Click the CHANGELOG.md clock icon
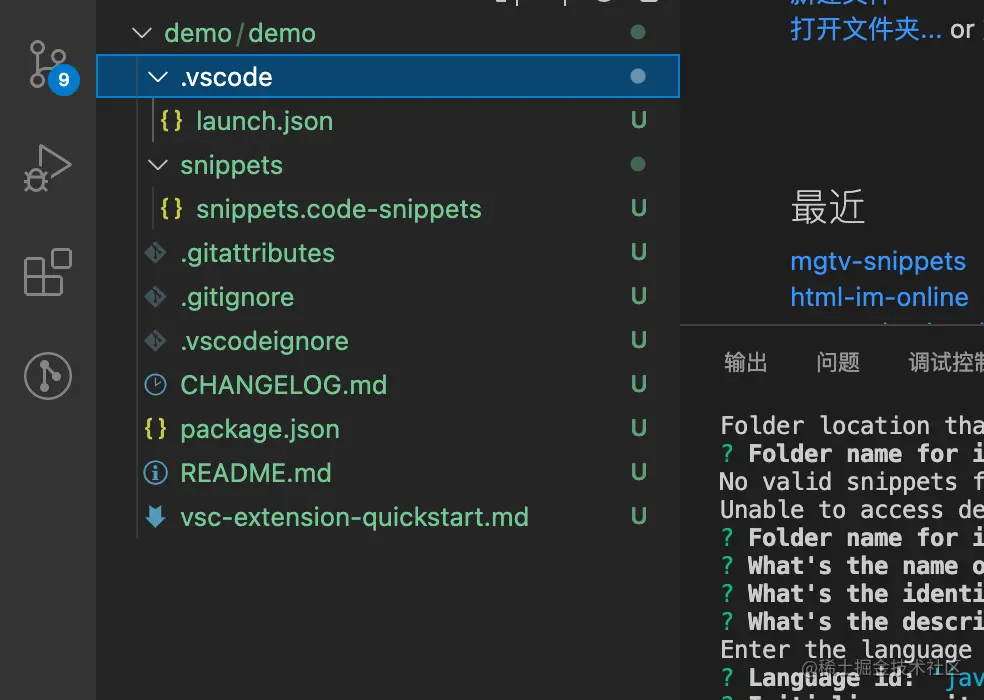 tap(155, 385)
